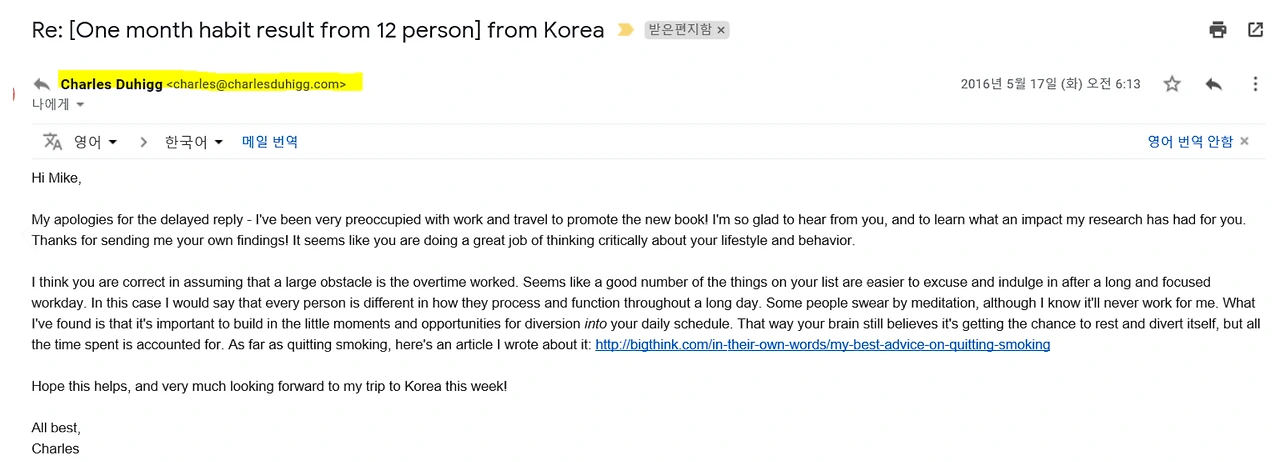
Task: Open the bigthink.com quitting smoking article link
Action: click(822, 345)
